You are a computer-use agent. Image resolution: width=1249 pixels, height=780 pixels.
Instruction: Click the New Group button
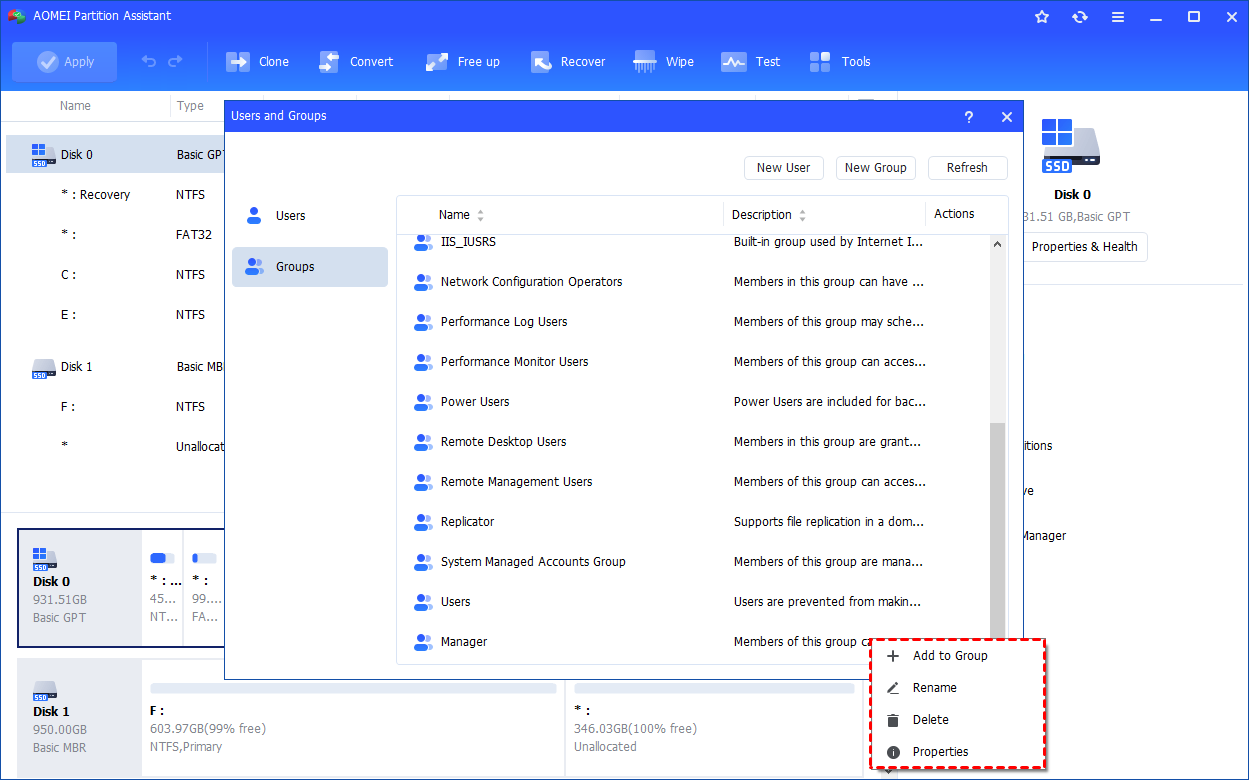click(x=876, y=168)
